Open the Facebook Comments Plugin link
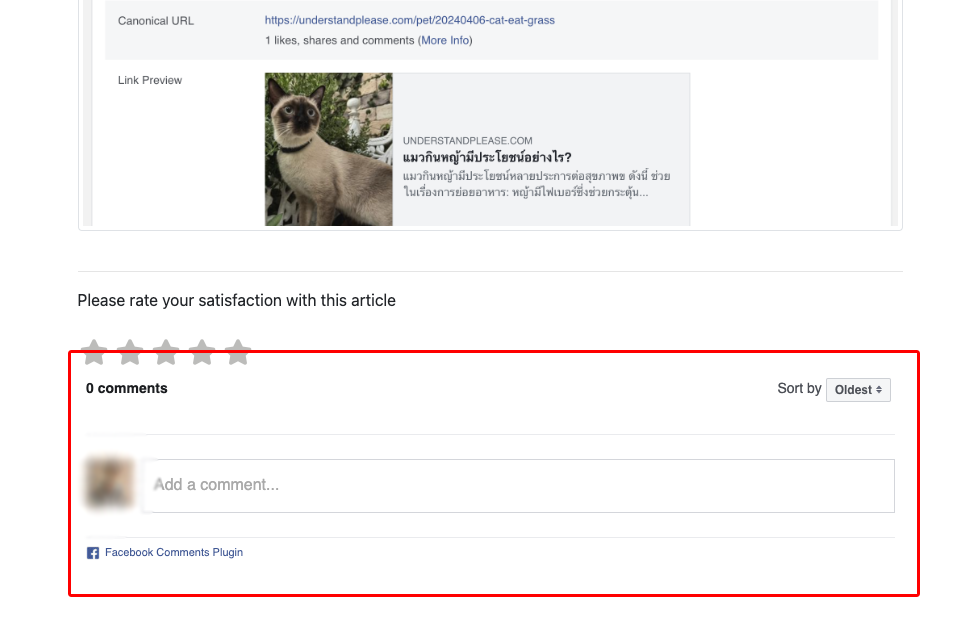This screenshot has height=624, width=966. 174,553
